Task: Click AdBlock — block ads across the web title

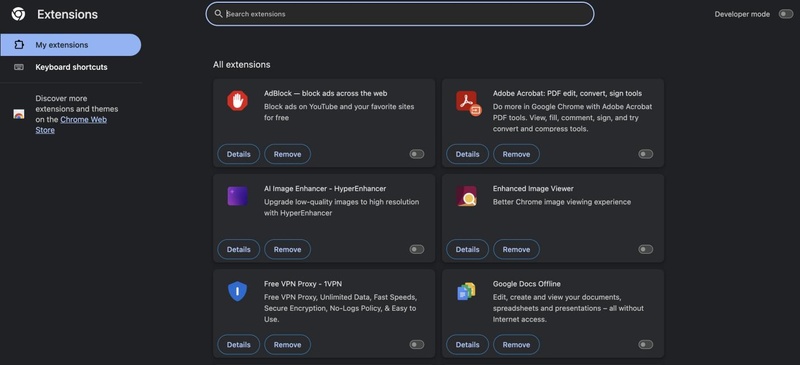Action: click(x=326, y=93)
